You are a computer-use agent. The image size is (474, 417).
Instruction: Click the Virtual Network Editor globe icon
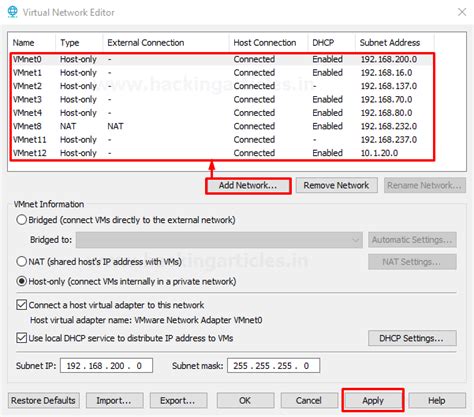(12, 12)
